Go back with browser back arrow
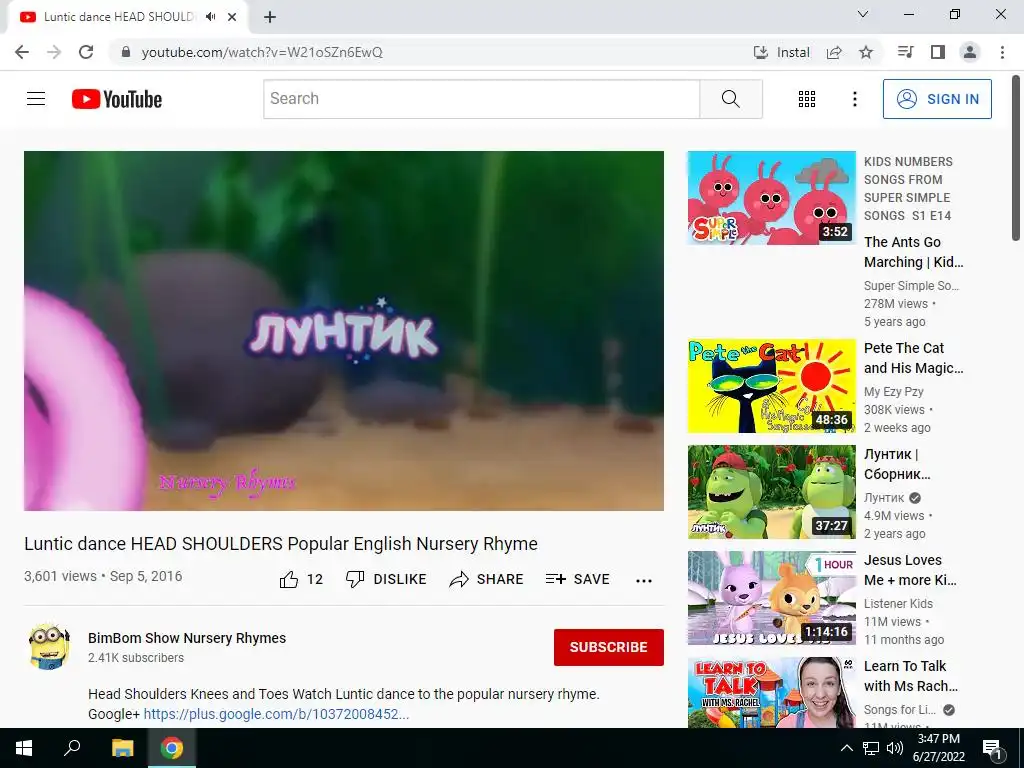 tap(22, 52)
